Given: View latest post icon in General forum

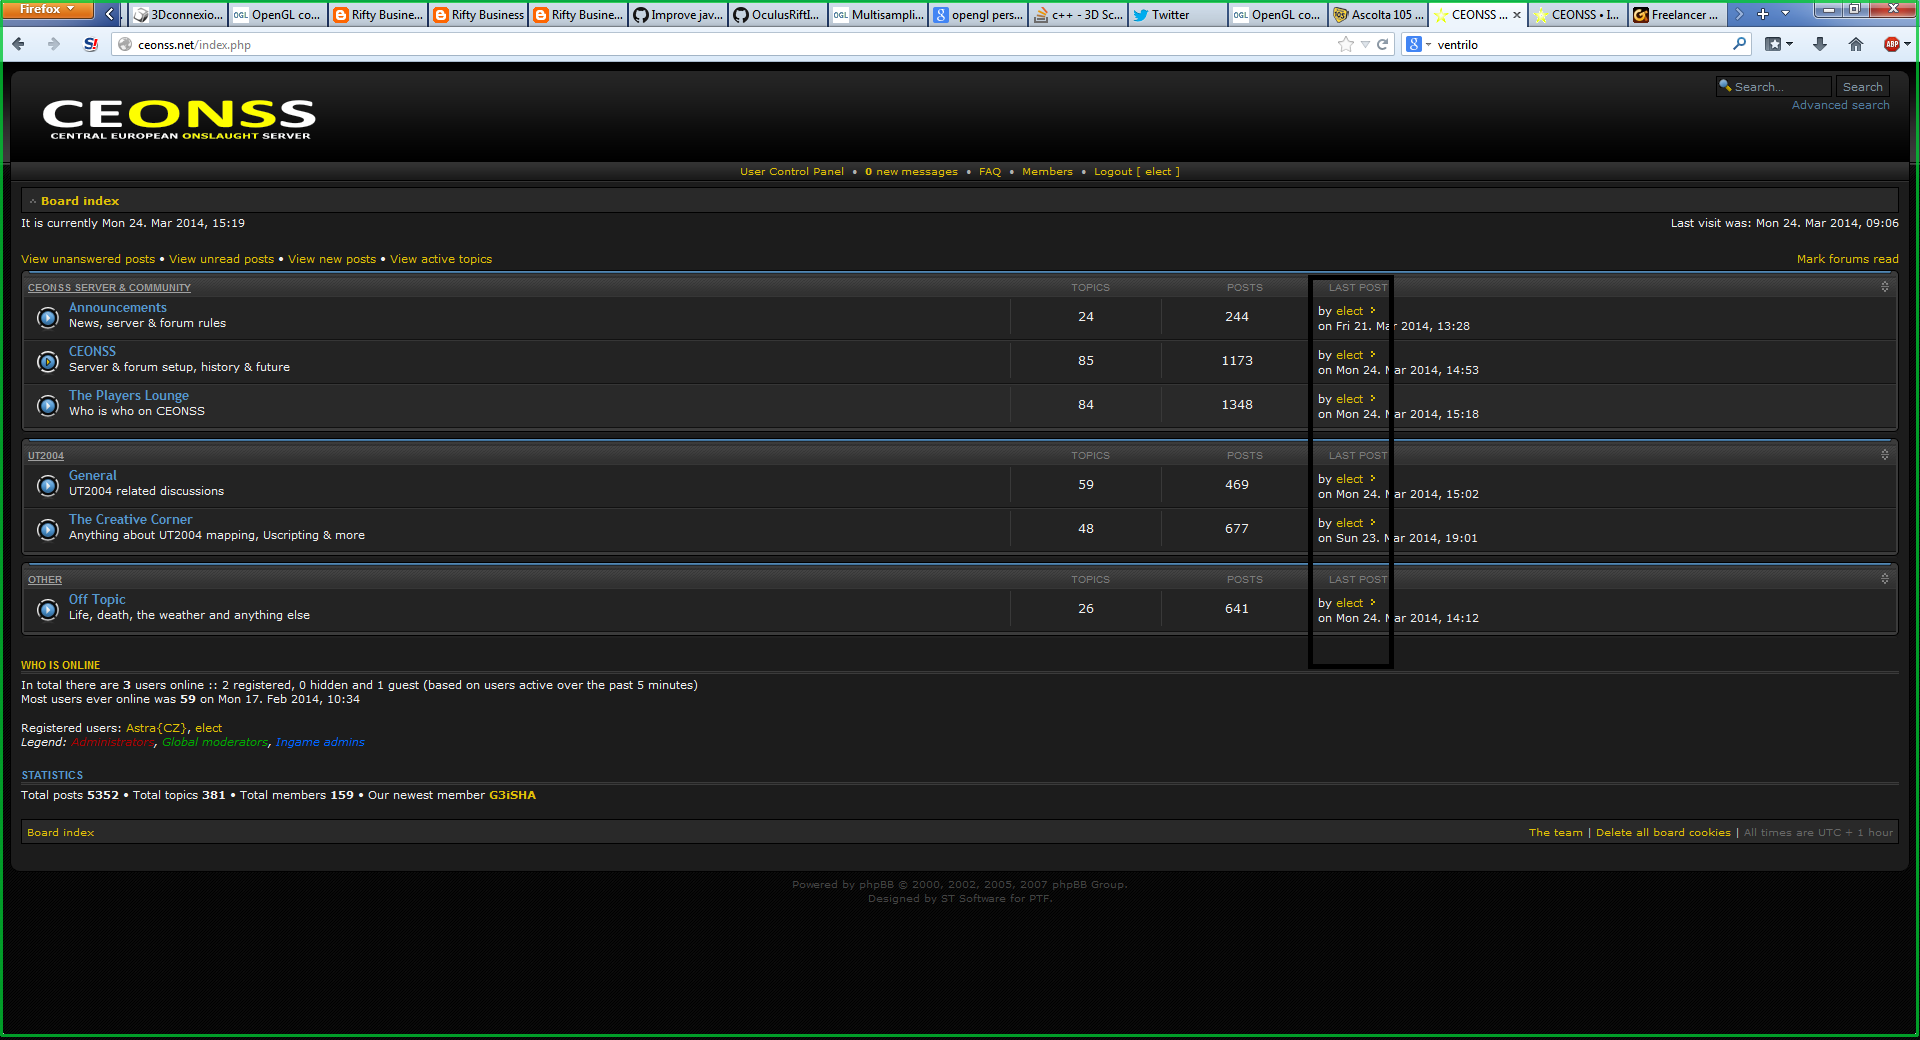Looking at the screenshot, I should pos(1373,479).
